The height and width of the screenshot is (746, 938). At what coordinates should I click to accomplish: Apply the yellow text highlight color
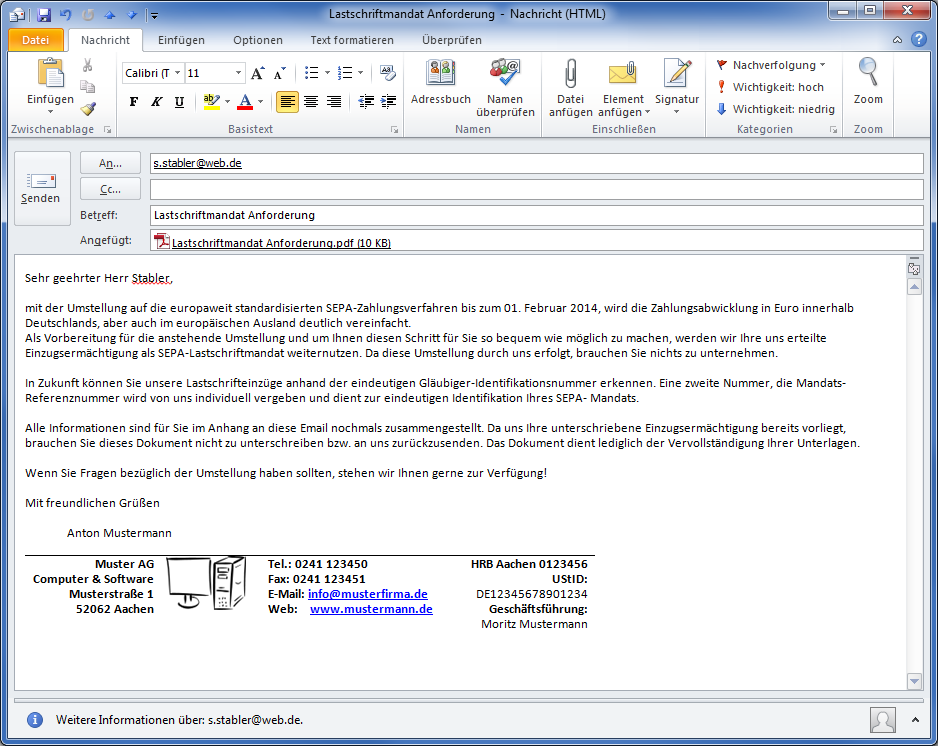[211, 102]
